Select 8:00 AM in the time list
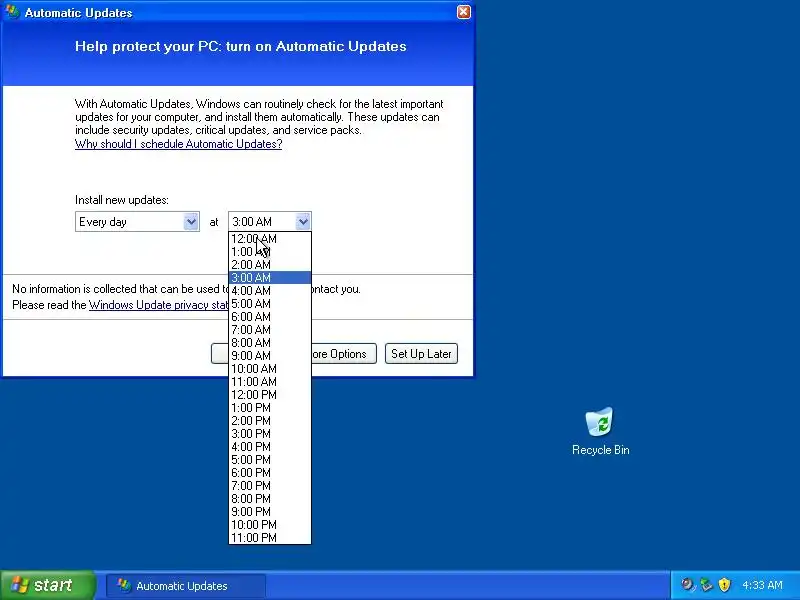This screenshot has width=800, height=600. [269, 343]
